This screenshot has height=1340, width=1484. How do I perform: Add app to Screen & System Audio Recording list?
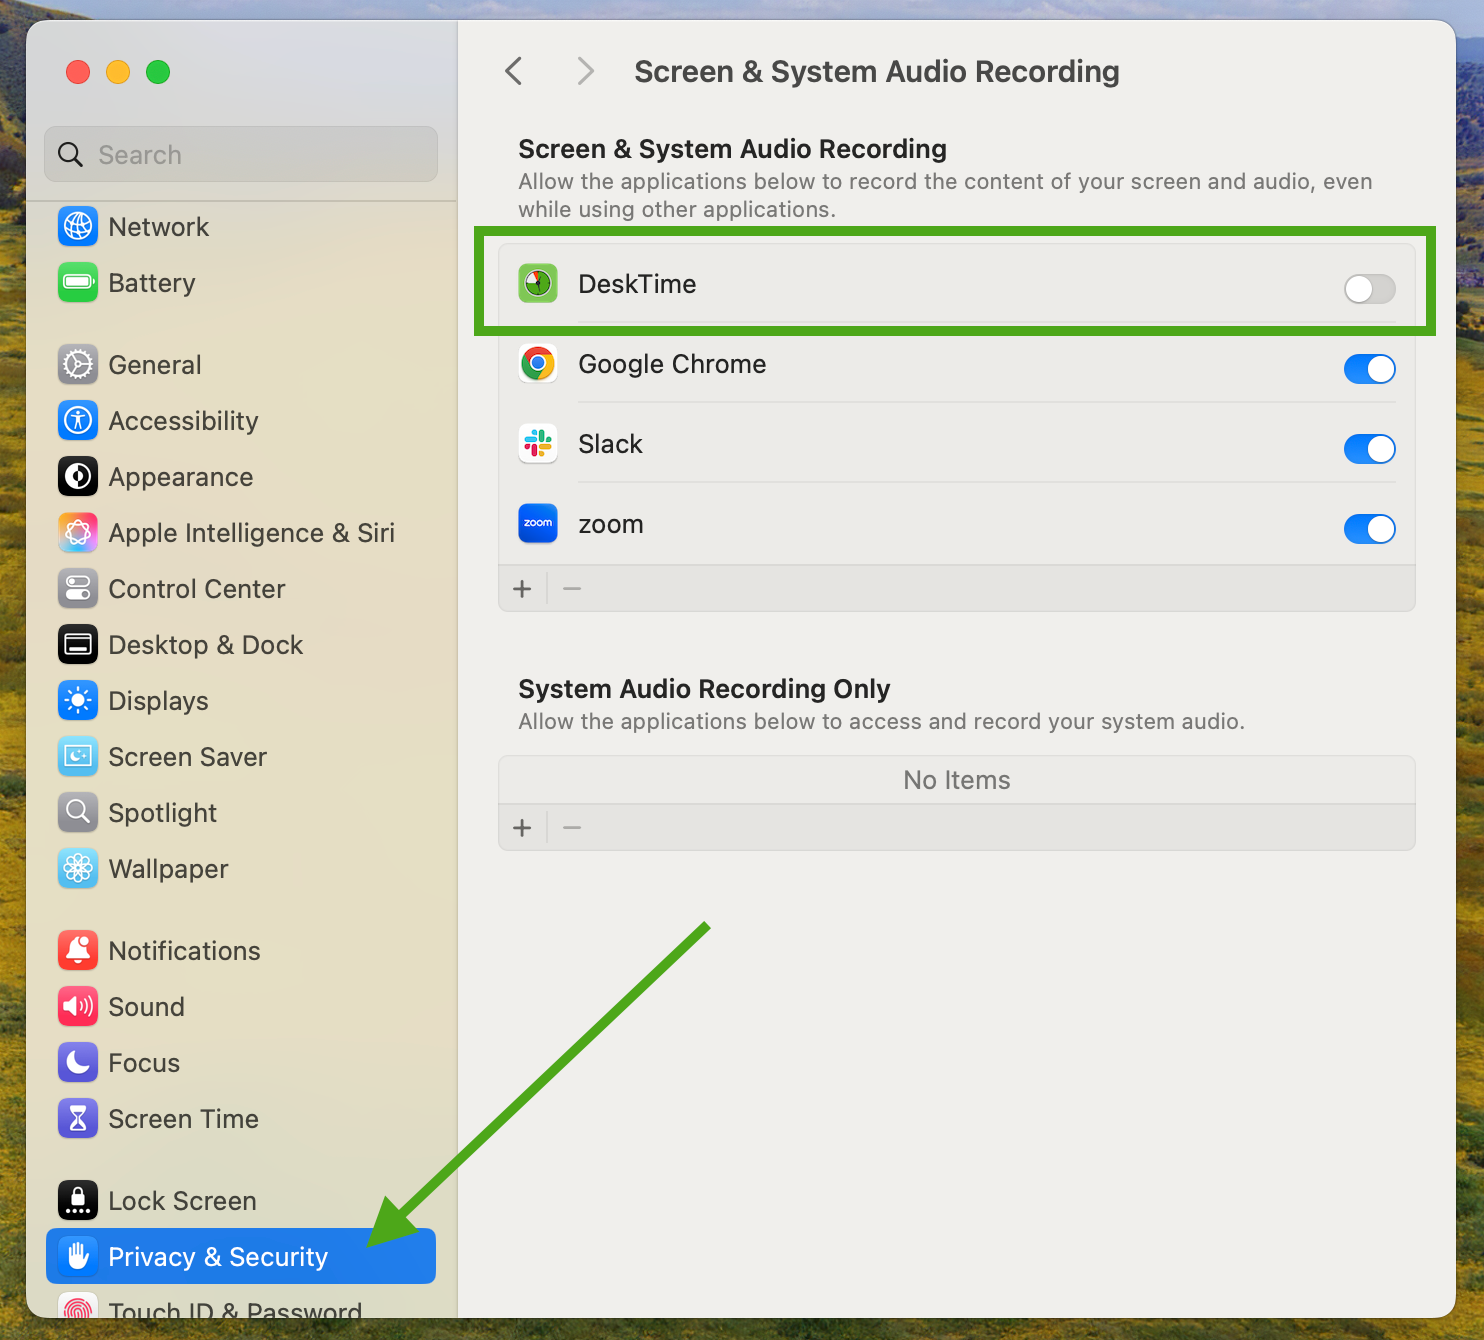point(522,589)
